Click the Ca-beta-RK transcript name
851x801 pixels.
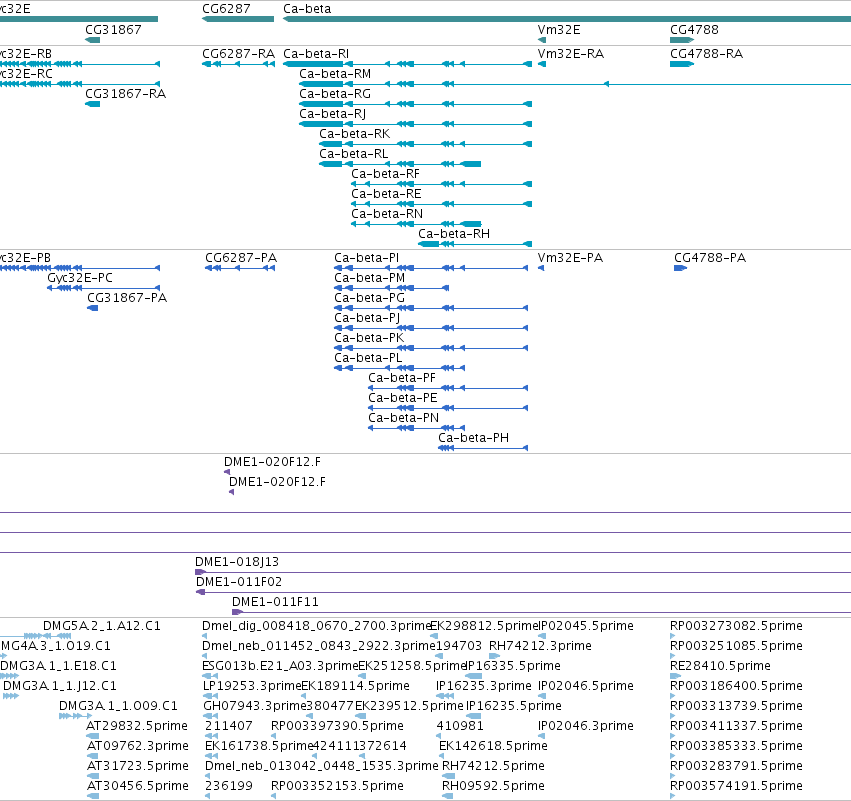354,134
